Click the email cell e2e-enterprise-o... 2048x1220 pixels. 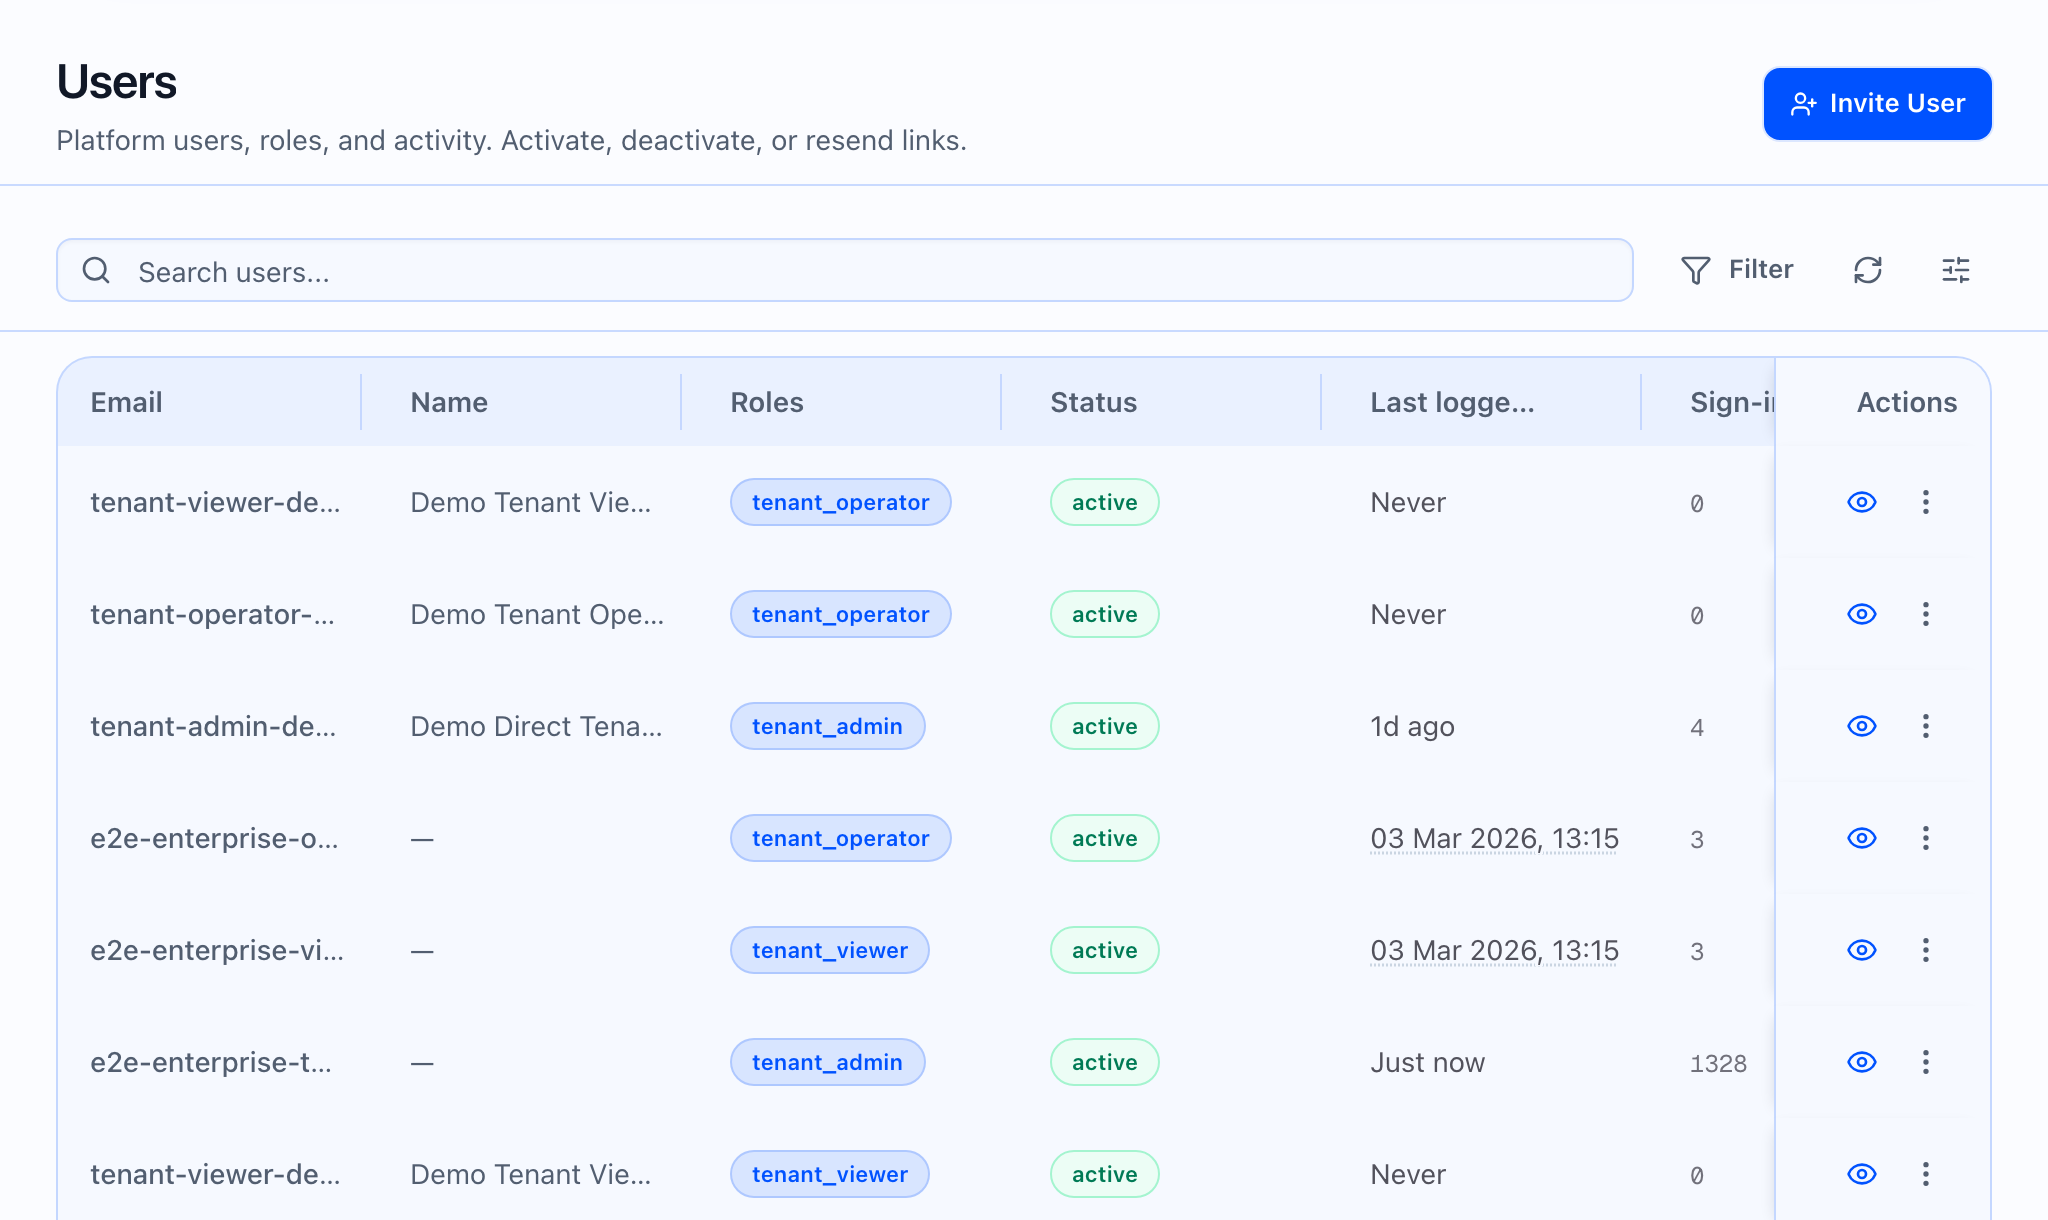[214, 838]
